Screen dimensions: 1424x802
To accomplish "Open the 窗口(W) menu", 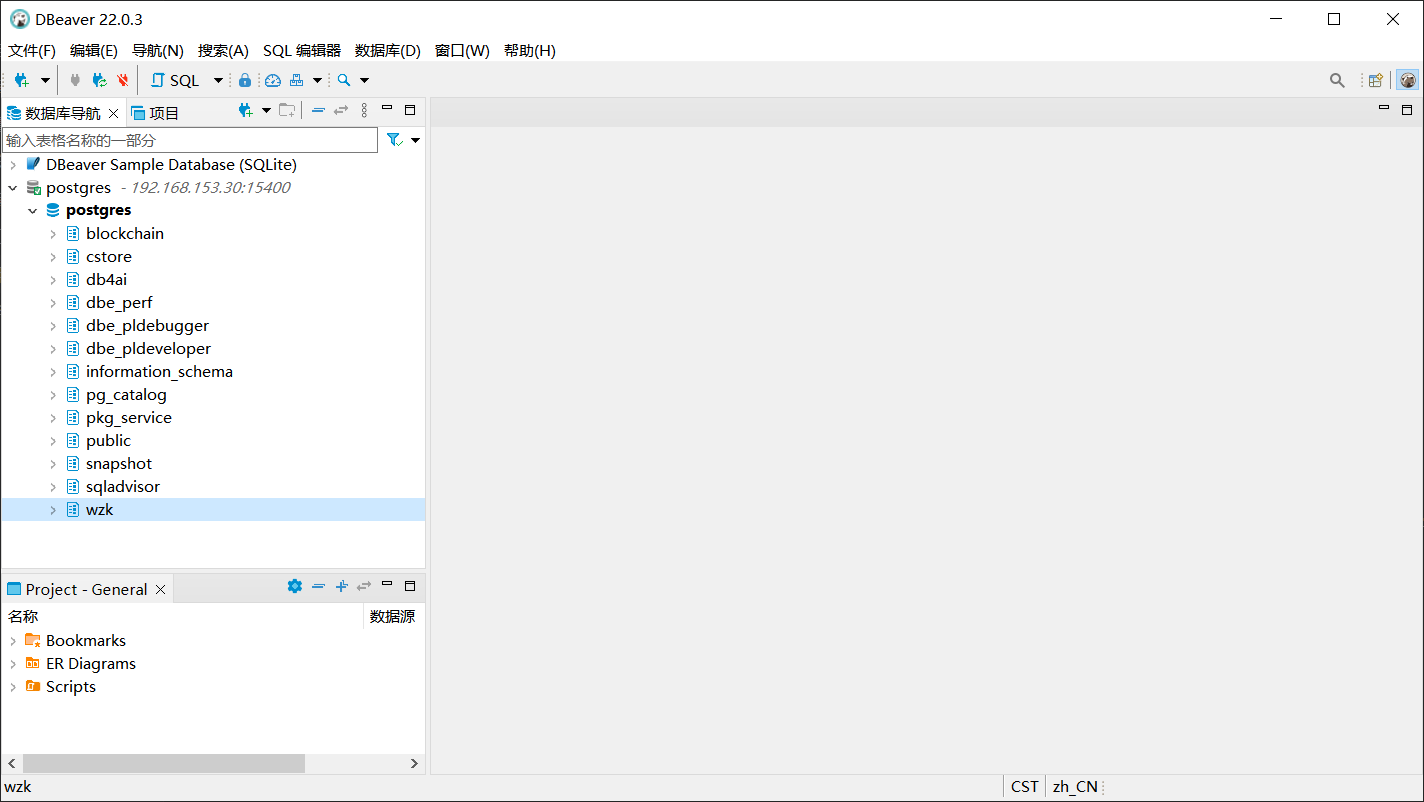I will coord(462,51).
